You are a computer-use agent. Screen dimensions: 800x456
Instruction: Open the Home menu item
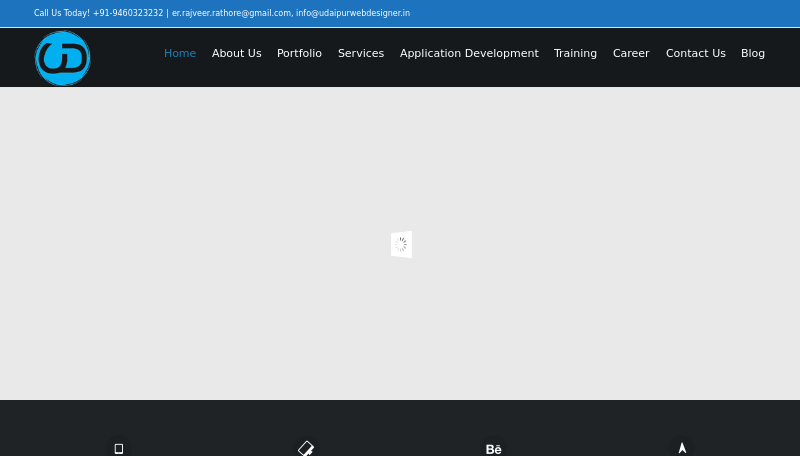pyautogui.click(x=180, y=53)
